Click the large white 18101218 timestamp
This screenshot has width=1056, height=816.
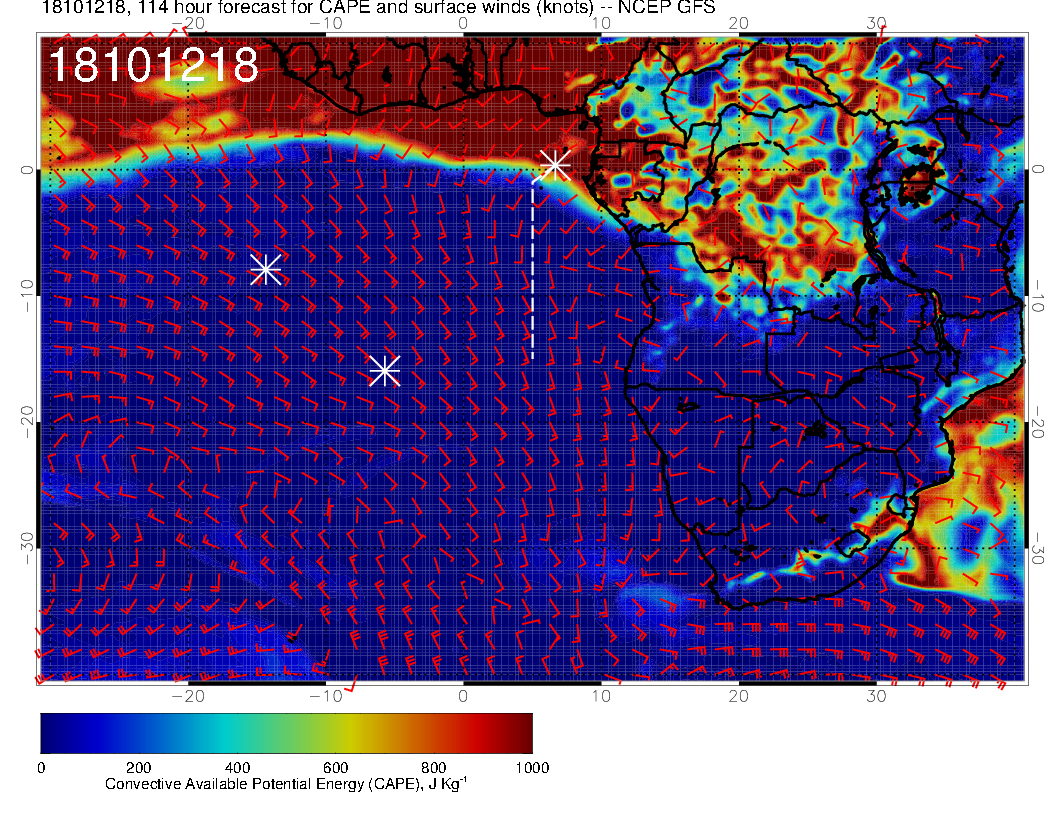coord(153,66)
